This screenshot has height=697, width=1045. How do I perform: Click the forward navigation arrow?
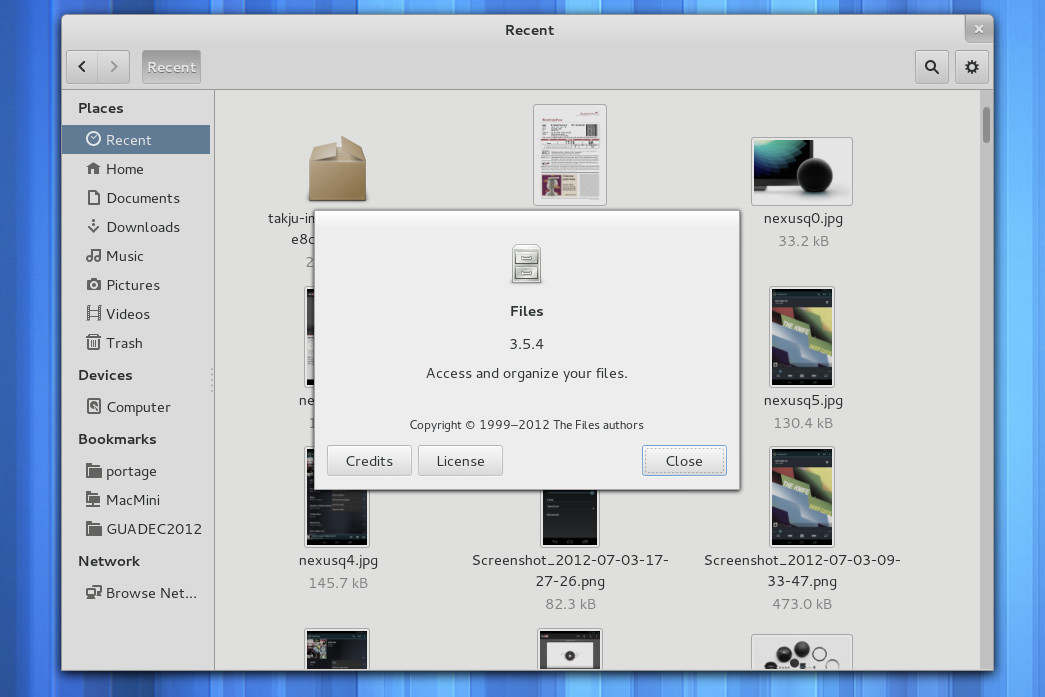tap(114, 67)
